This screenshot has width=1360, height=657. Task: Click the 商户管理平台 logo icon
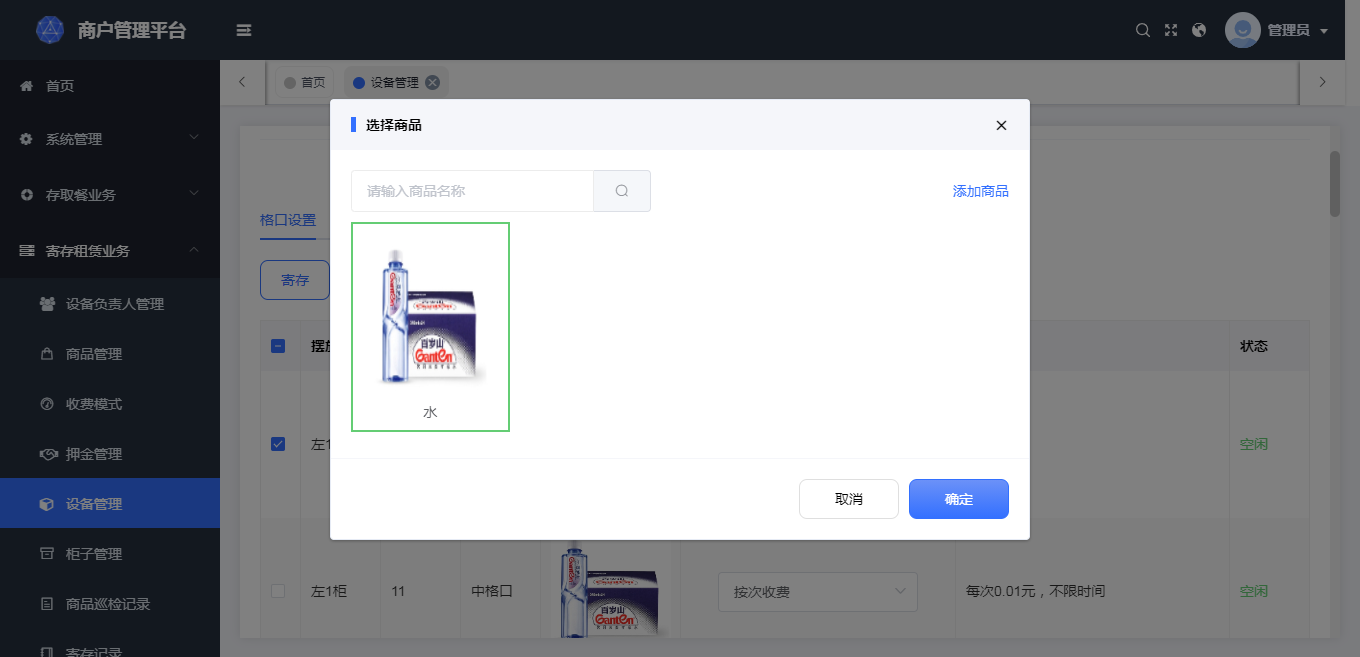click(x=49, y=30)
